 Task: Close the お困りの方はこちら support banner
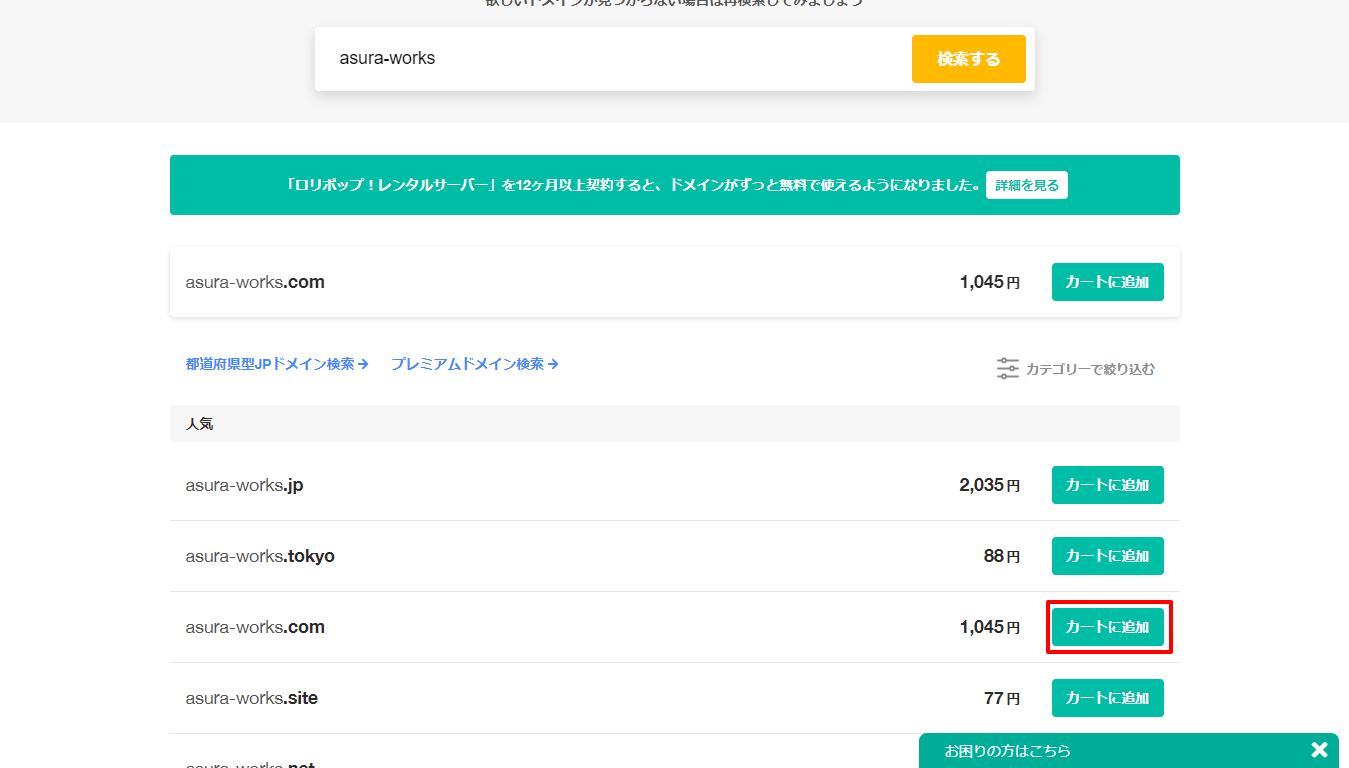[1318, 749]
